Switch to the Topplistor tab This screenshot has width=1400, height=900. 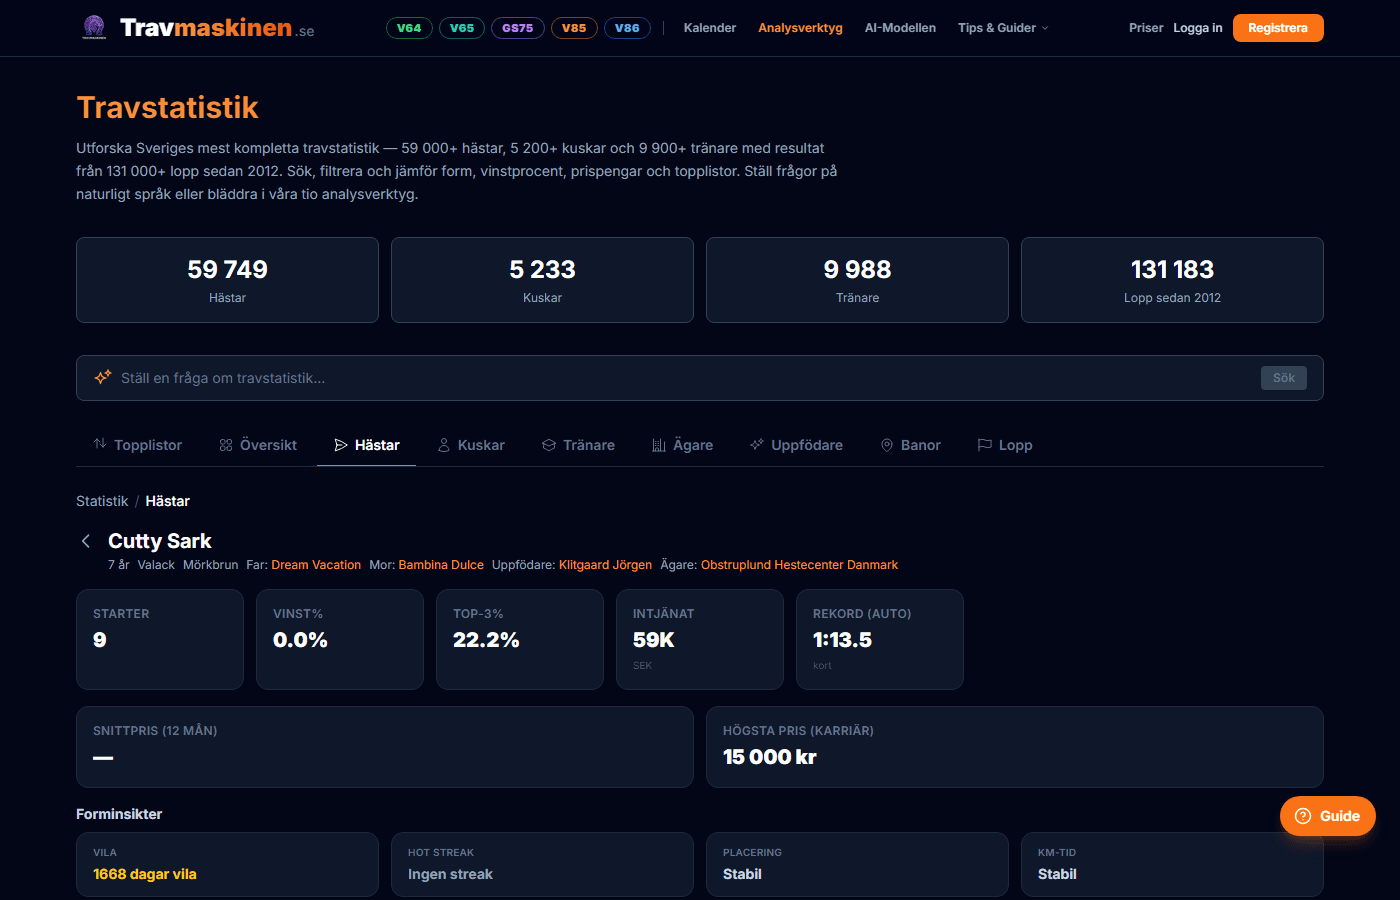tap(138, 445)
